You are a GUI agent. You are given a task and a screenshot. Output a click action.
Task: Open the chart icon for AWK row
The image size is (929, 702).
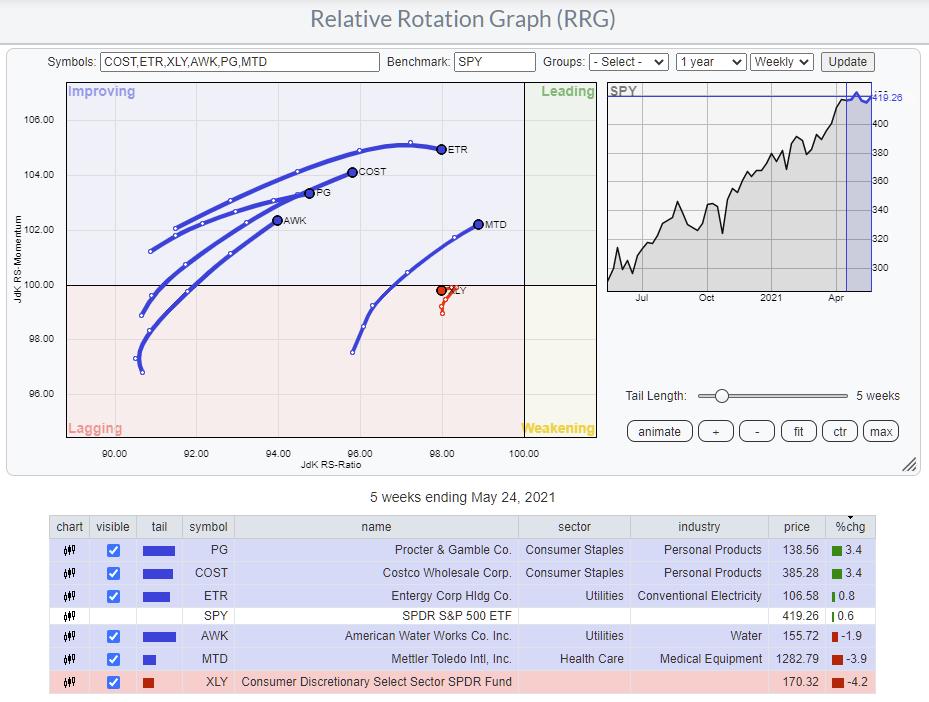70,636
